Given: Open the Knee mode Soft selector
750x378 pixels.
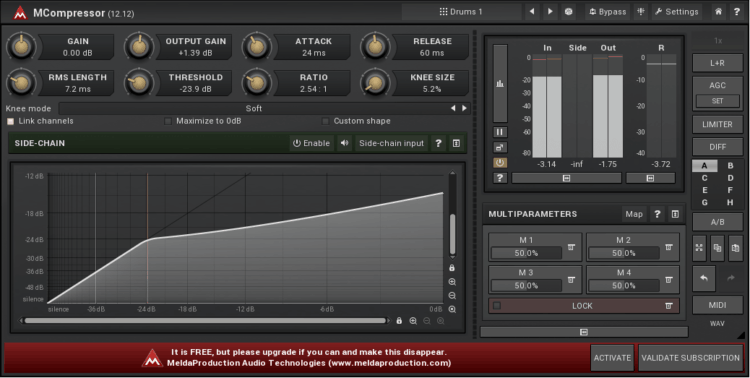Looking at the screenshot, I should [254, 109].
